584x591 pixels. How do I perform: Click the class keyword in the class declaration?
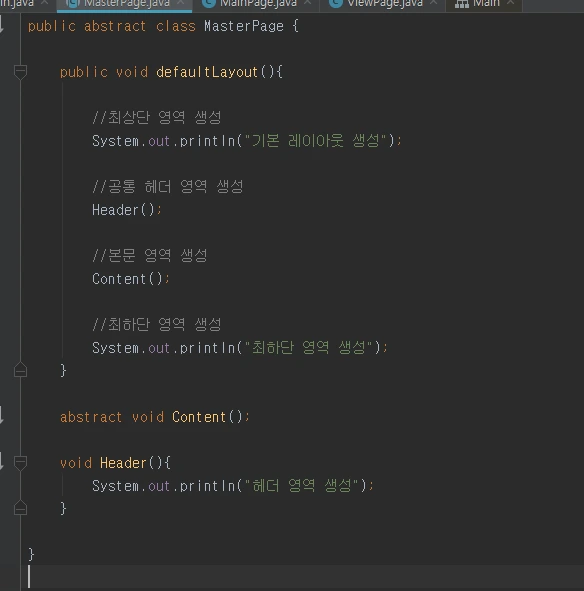[176, 26]
